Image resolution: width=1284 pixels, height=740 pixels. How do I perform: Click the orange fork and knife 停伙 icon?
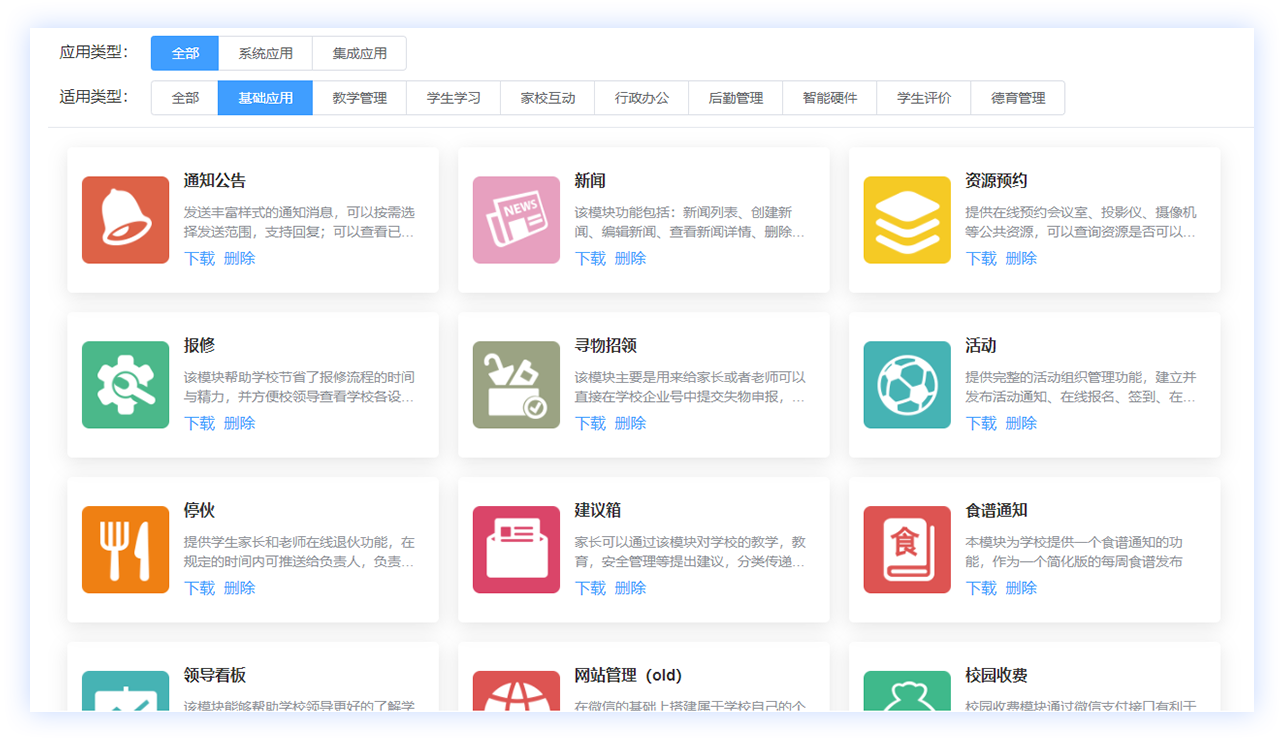(126, 550)
